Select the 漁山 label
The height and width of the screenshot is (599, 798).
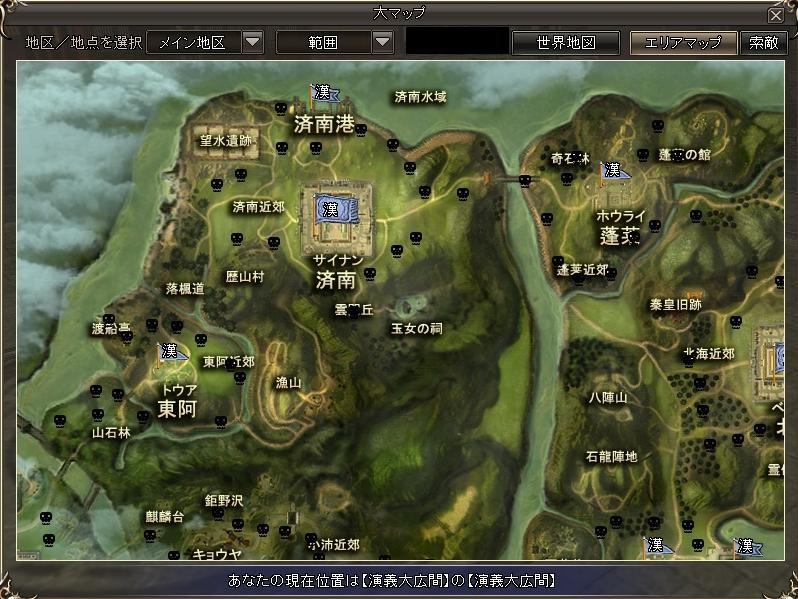(x=288, y=382)
